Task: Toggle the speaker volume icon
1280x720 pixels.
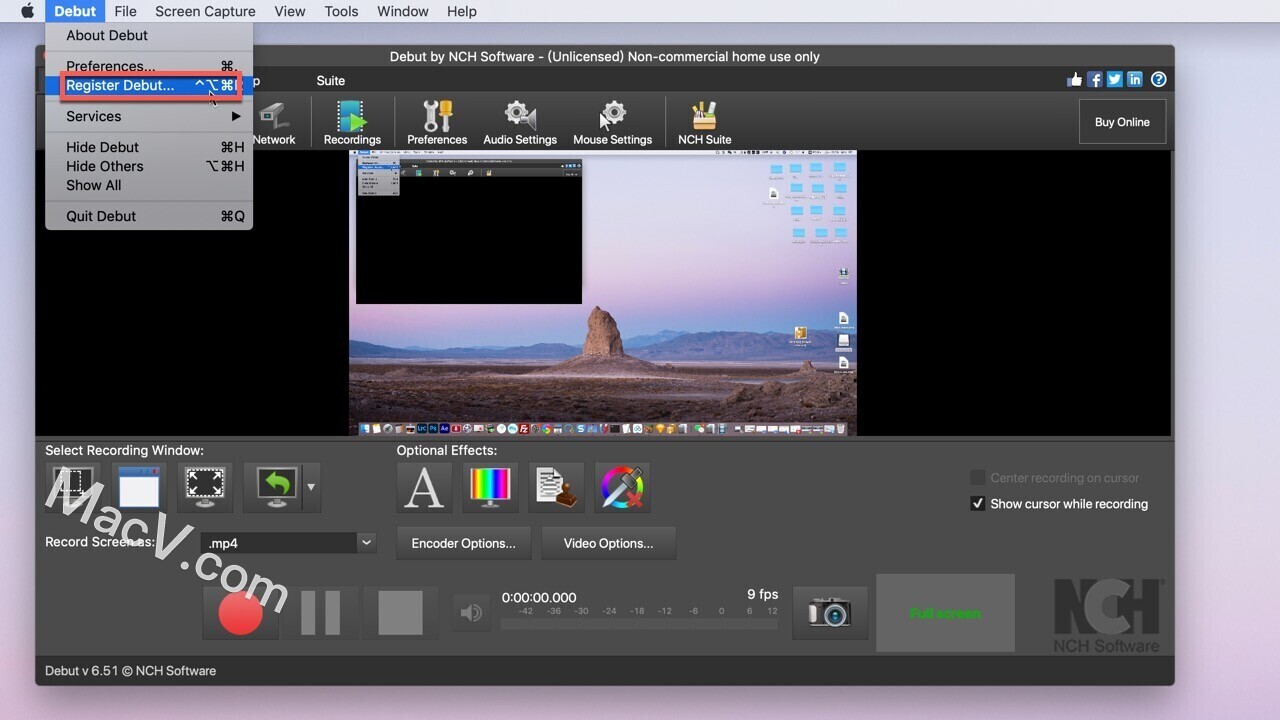Action: click(x=470, y=612)
